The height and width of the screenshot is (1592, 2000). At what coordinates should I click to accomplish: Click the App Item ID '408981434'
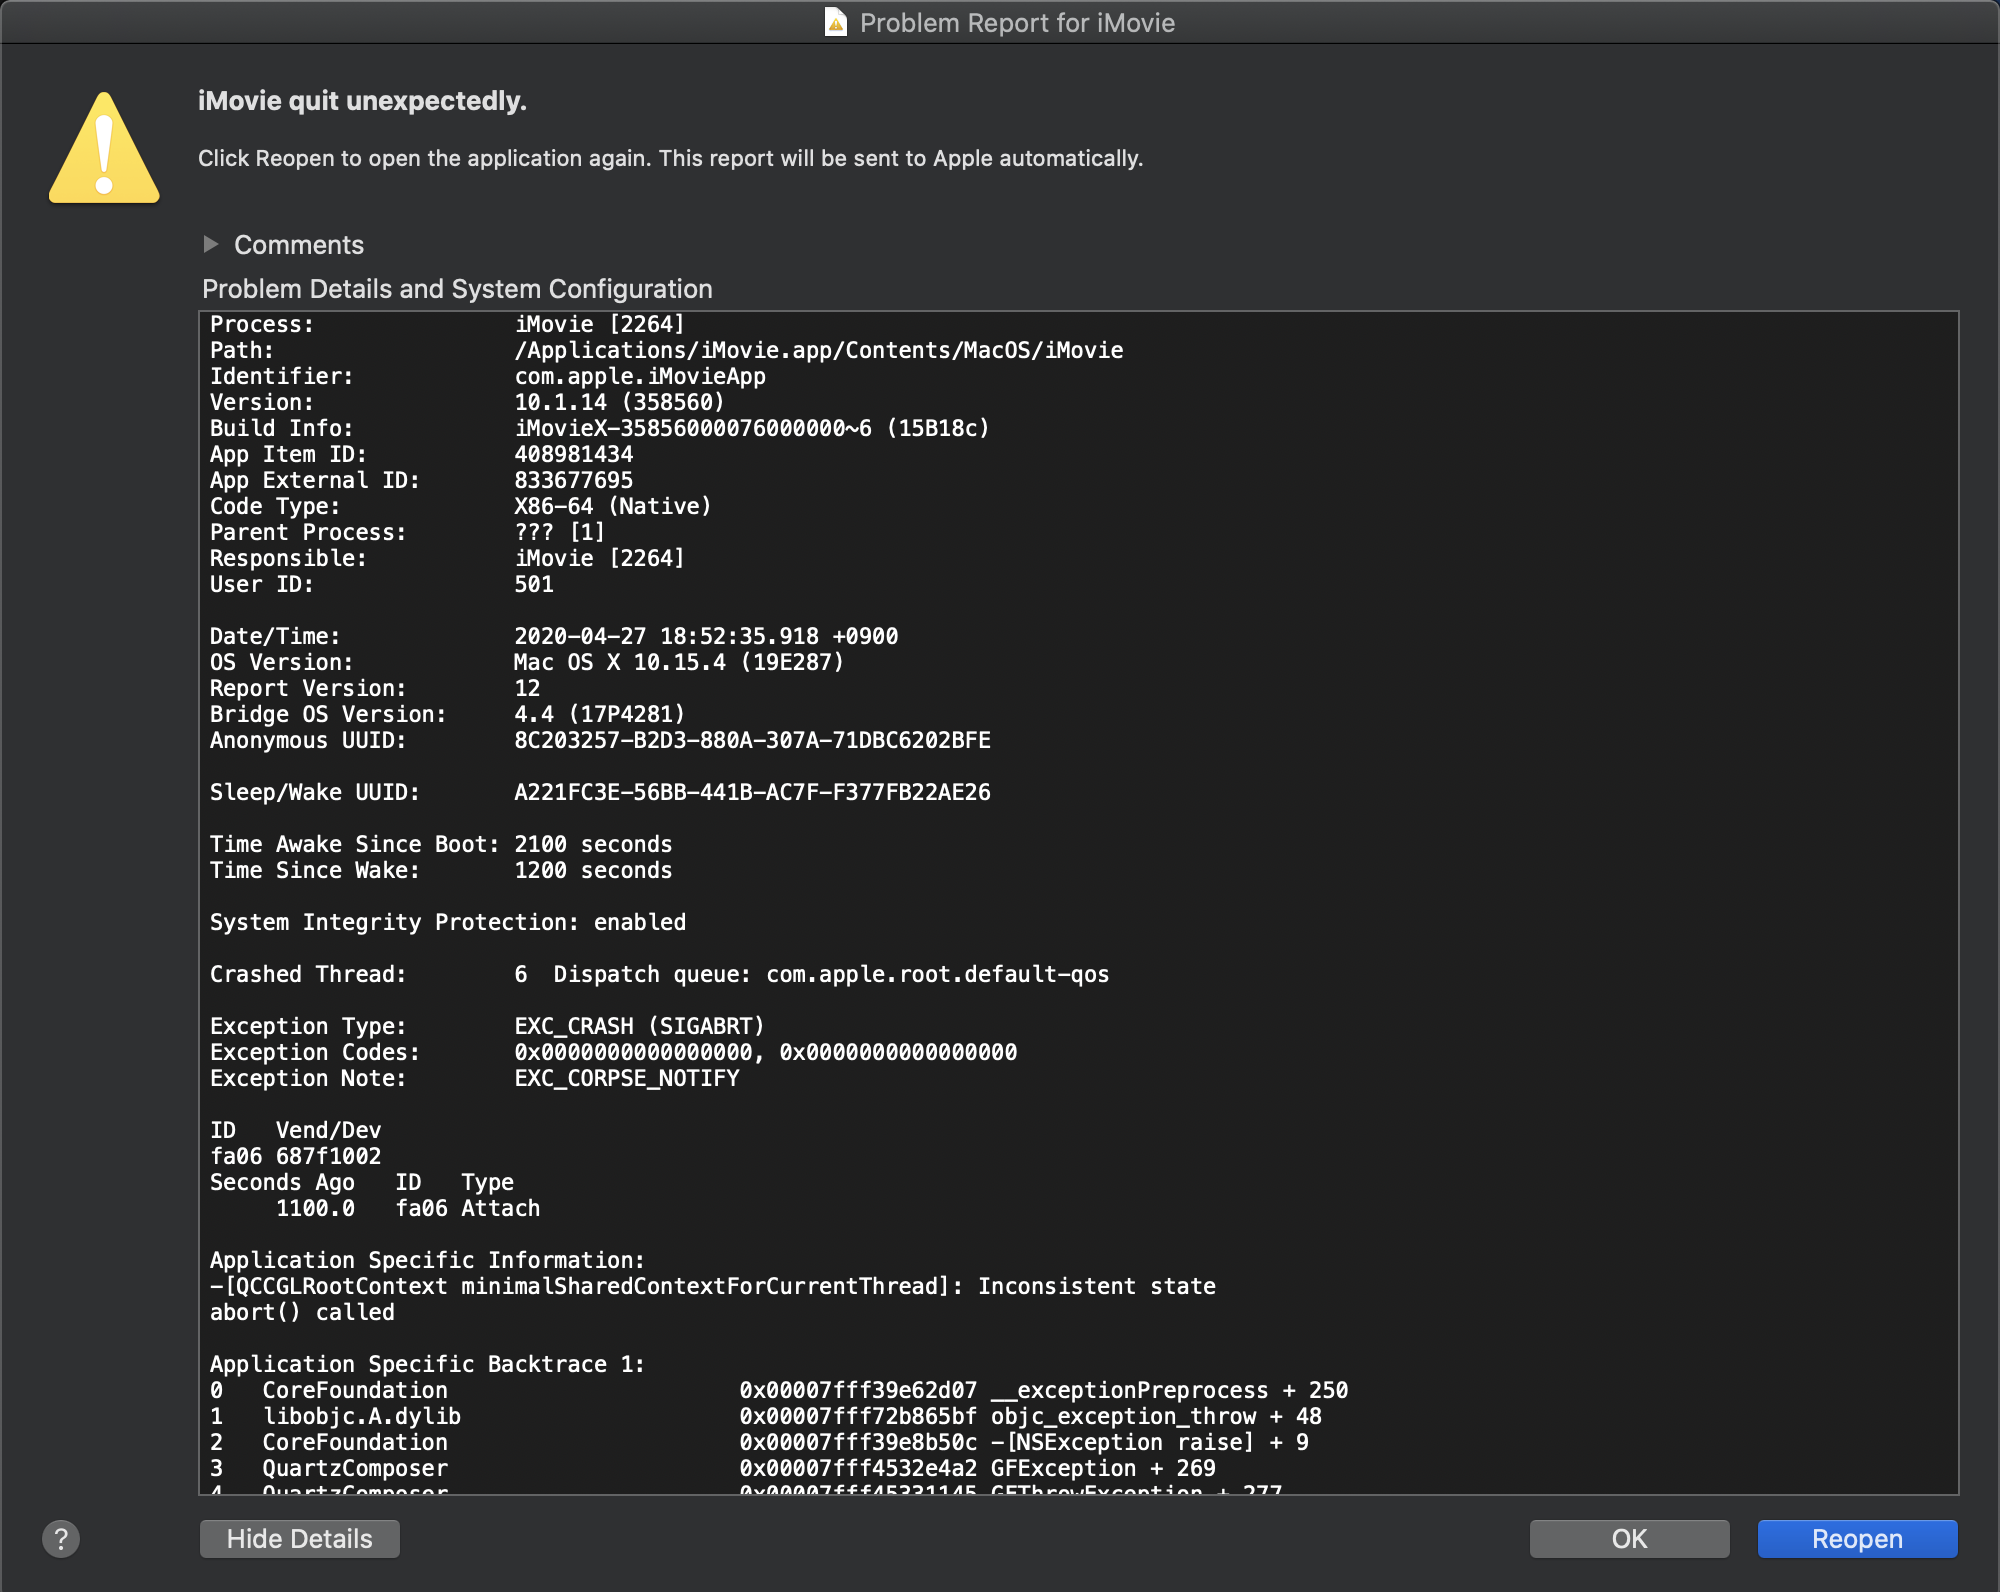574,454
